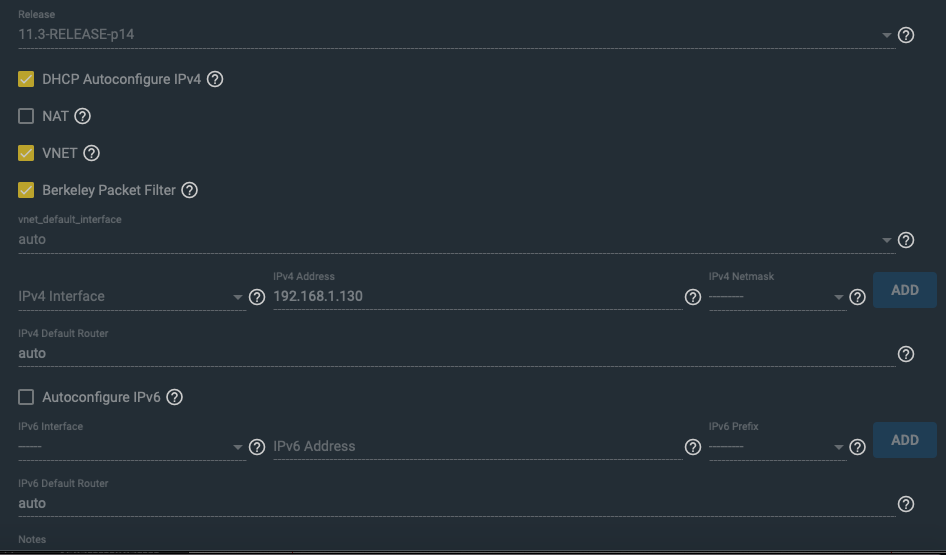Click into the IPv6 Address field
Image resolution: width=946 pixels, height=555 pixels.
click(477, 446)
